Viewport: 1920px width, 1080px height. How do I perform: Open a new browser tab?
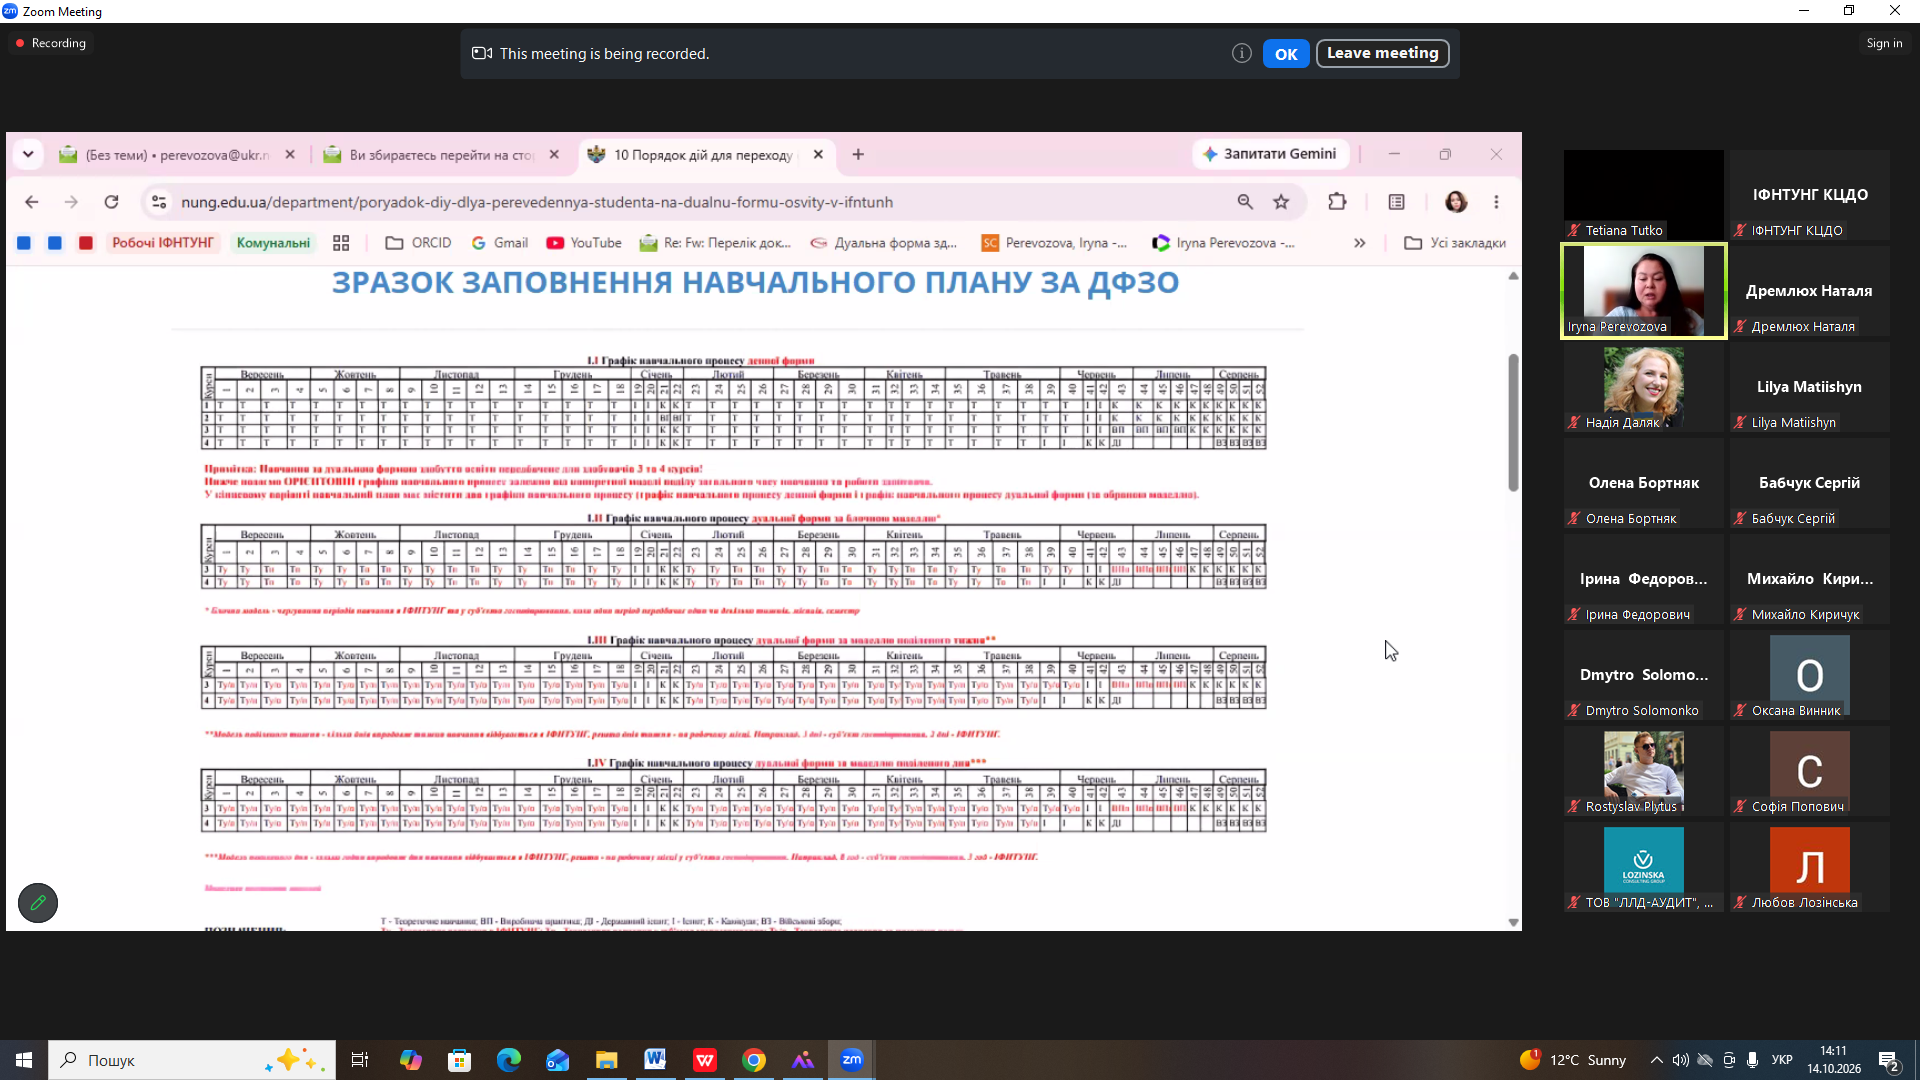pyautogui.click(x=858, y=155)
